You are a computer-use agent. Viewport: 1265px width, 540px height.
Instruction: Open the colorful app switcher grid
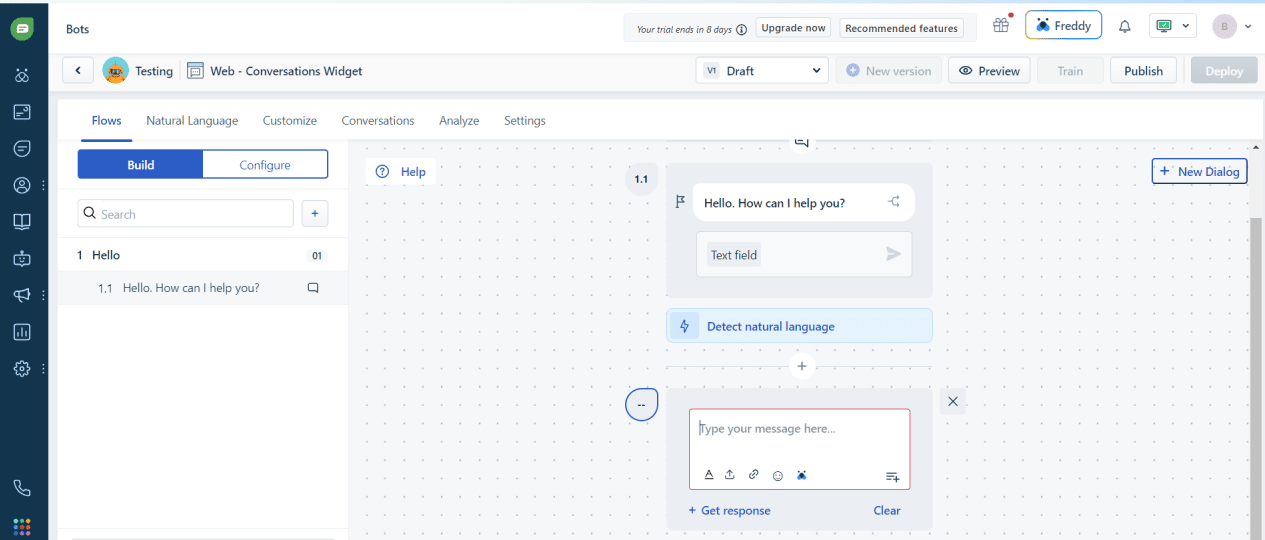point(22,526)
